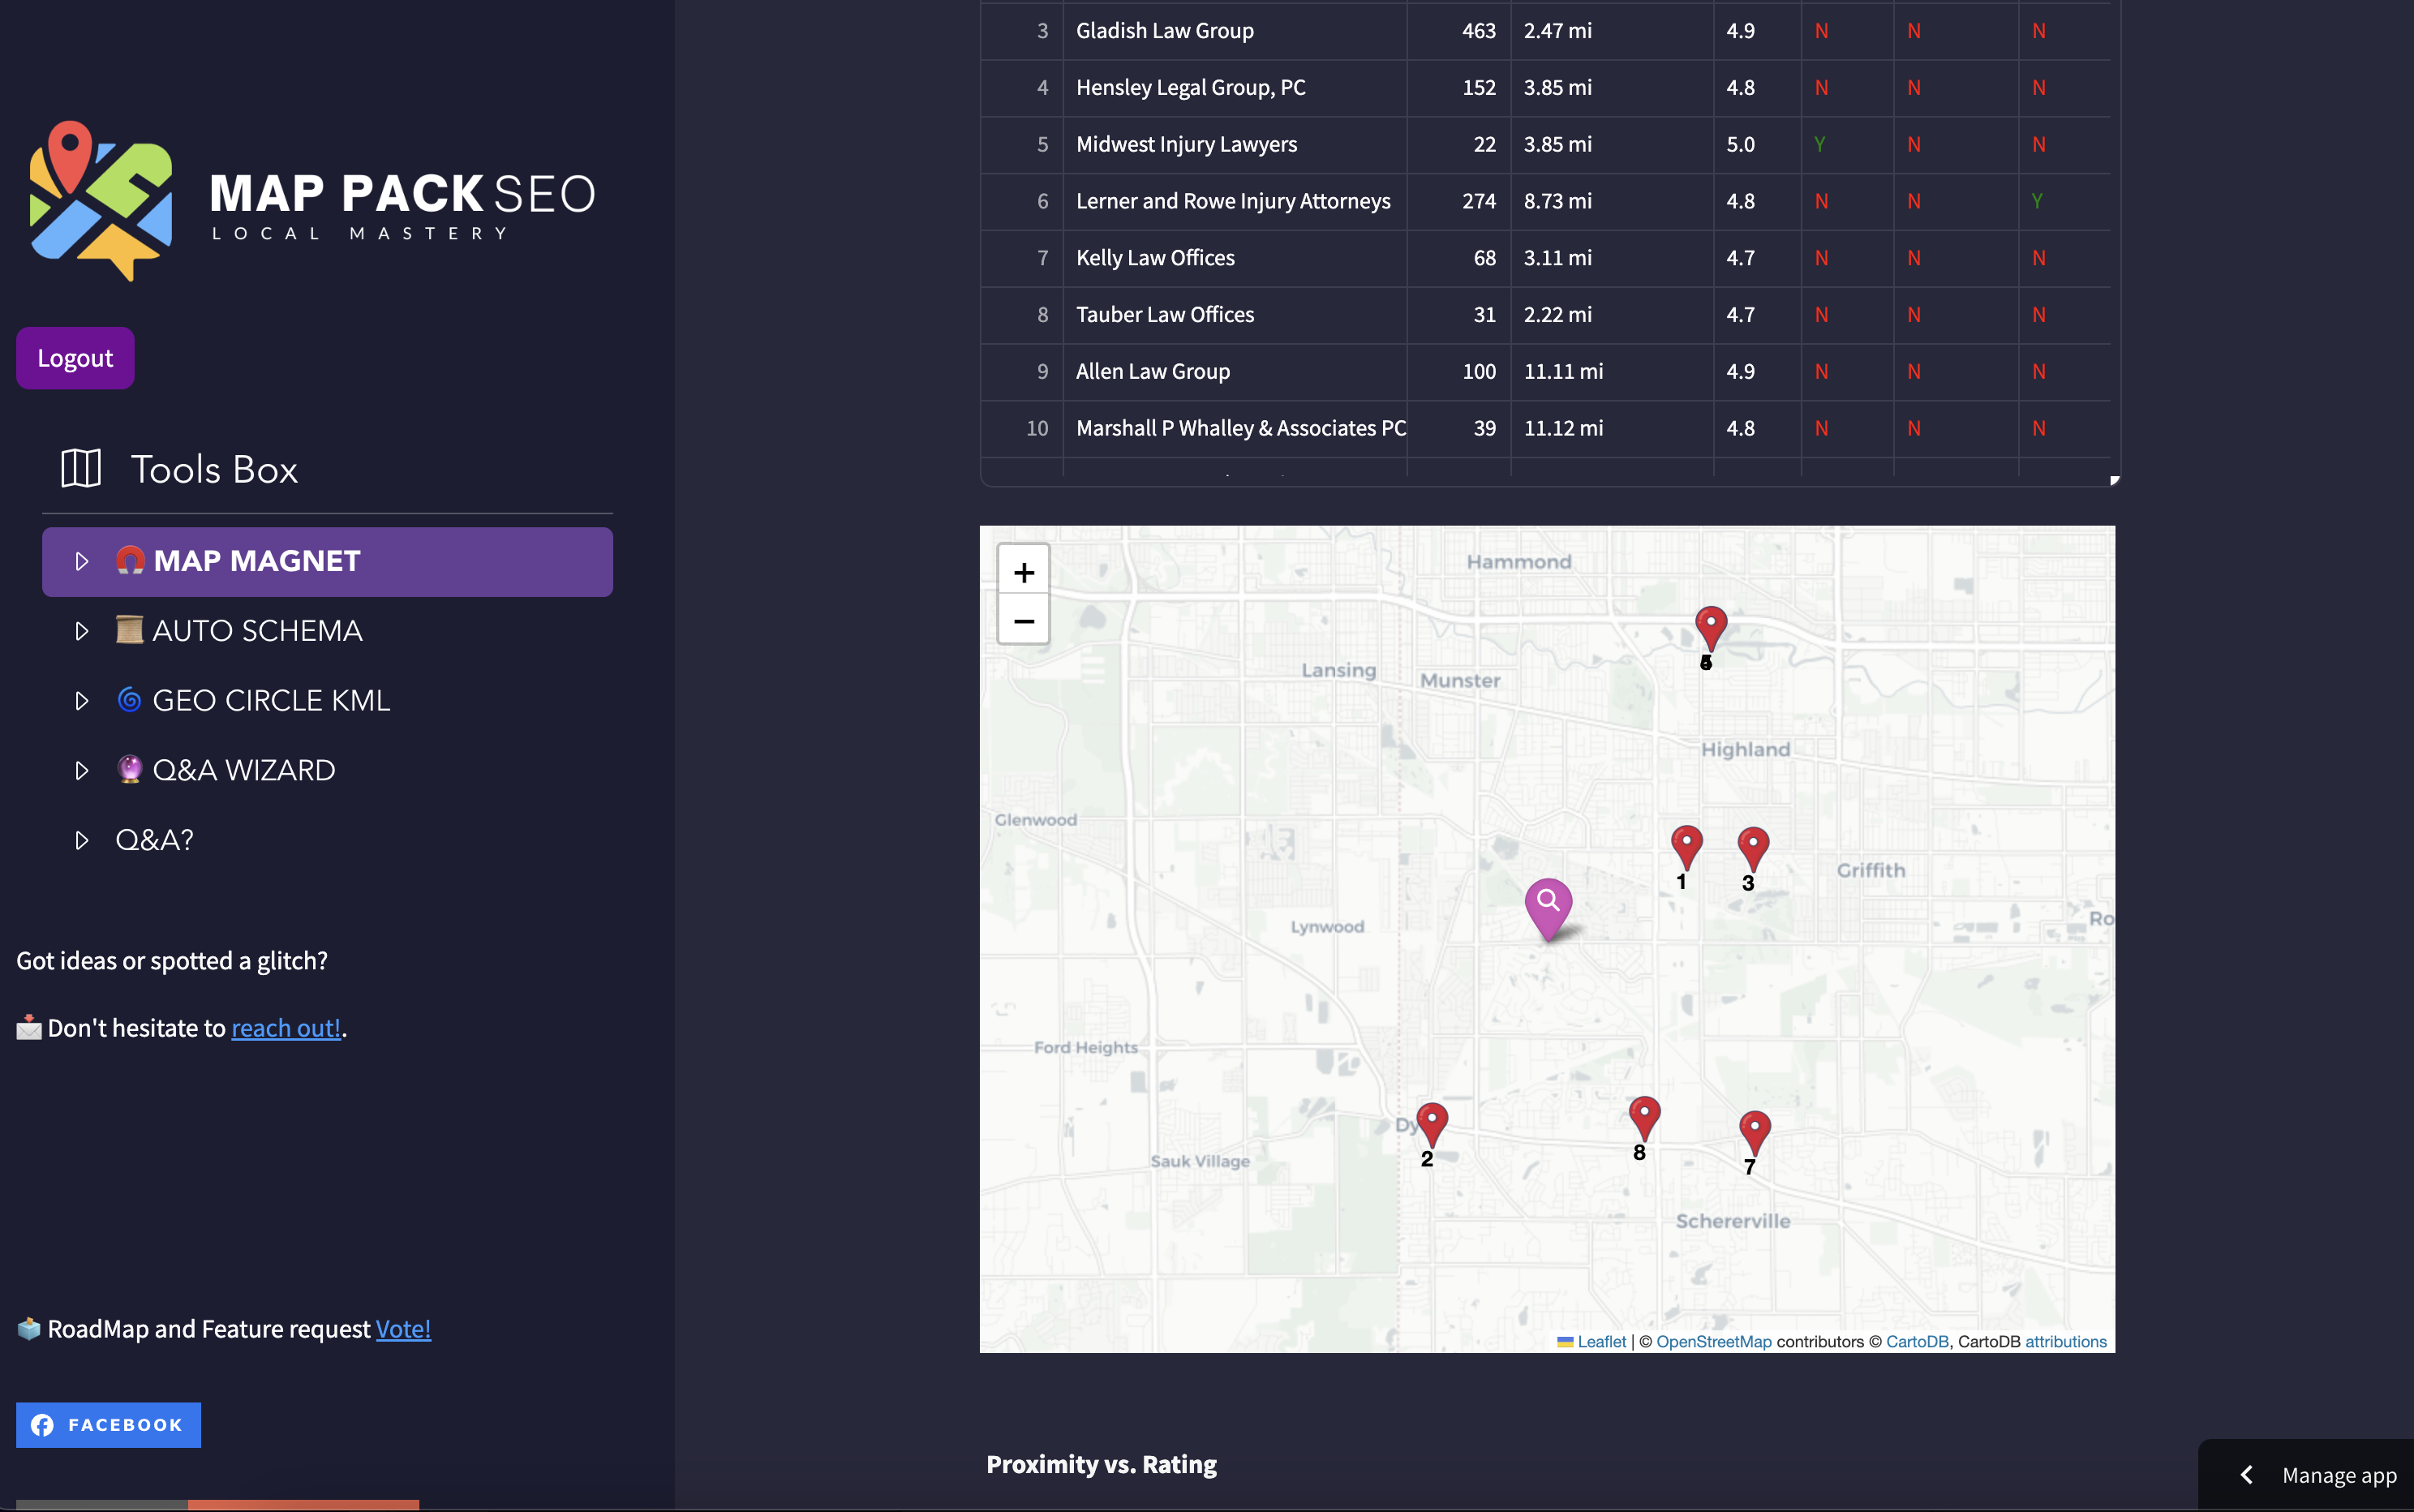
Task: Click map marker number 2
Action: [x=1432, y=1125]
